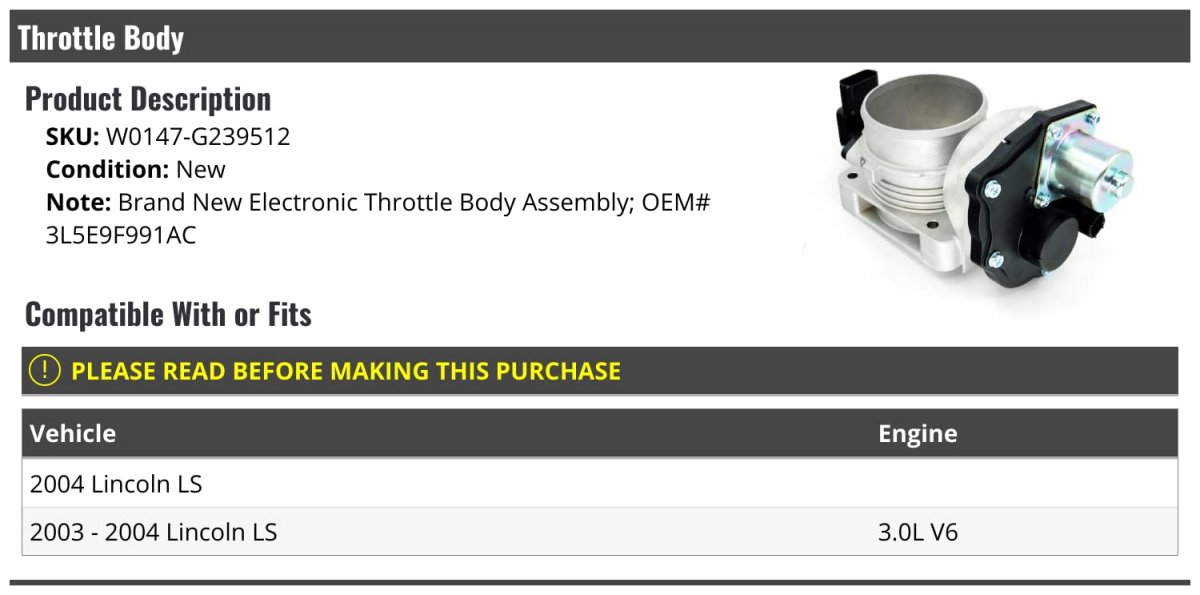Click the yellow exclamation warning icon
Image resolution: width=1200 pixels, height=595 pixels.
(45, 371)
